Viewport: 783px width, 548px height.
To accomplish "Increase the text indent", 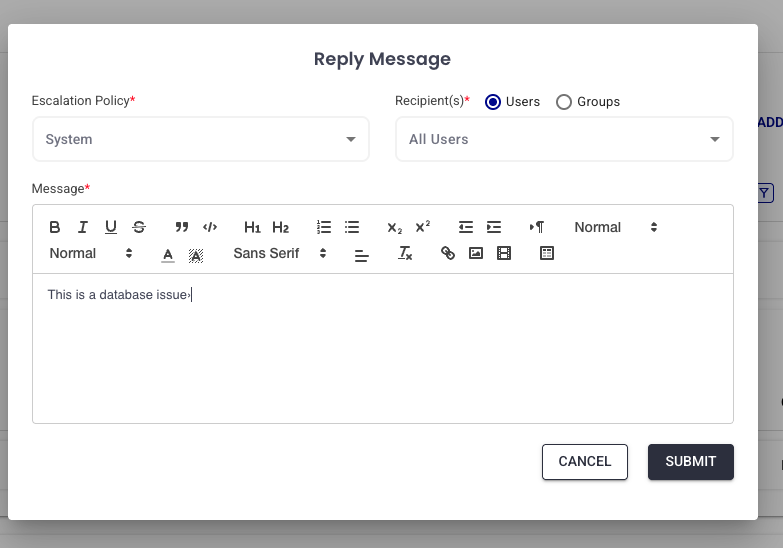I will (493, 227).
